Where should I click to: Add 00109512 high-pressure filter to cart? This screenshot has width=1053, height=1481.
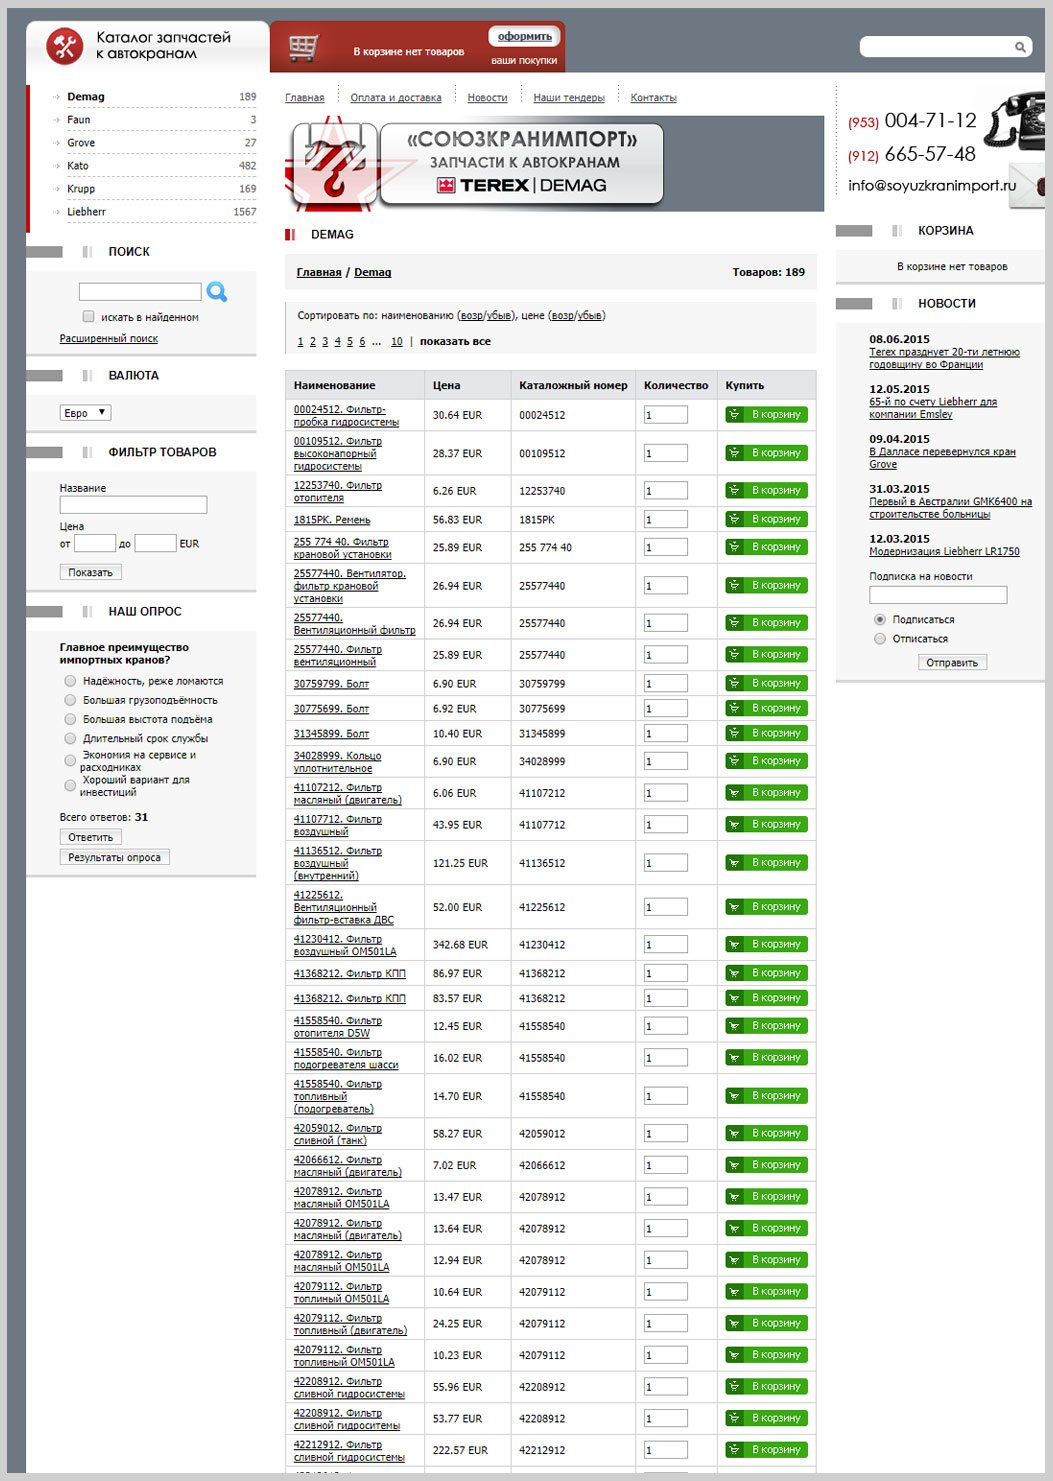click(x=766, y=453)
